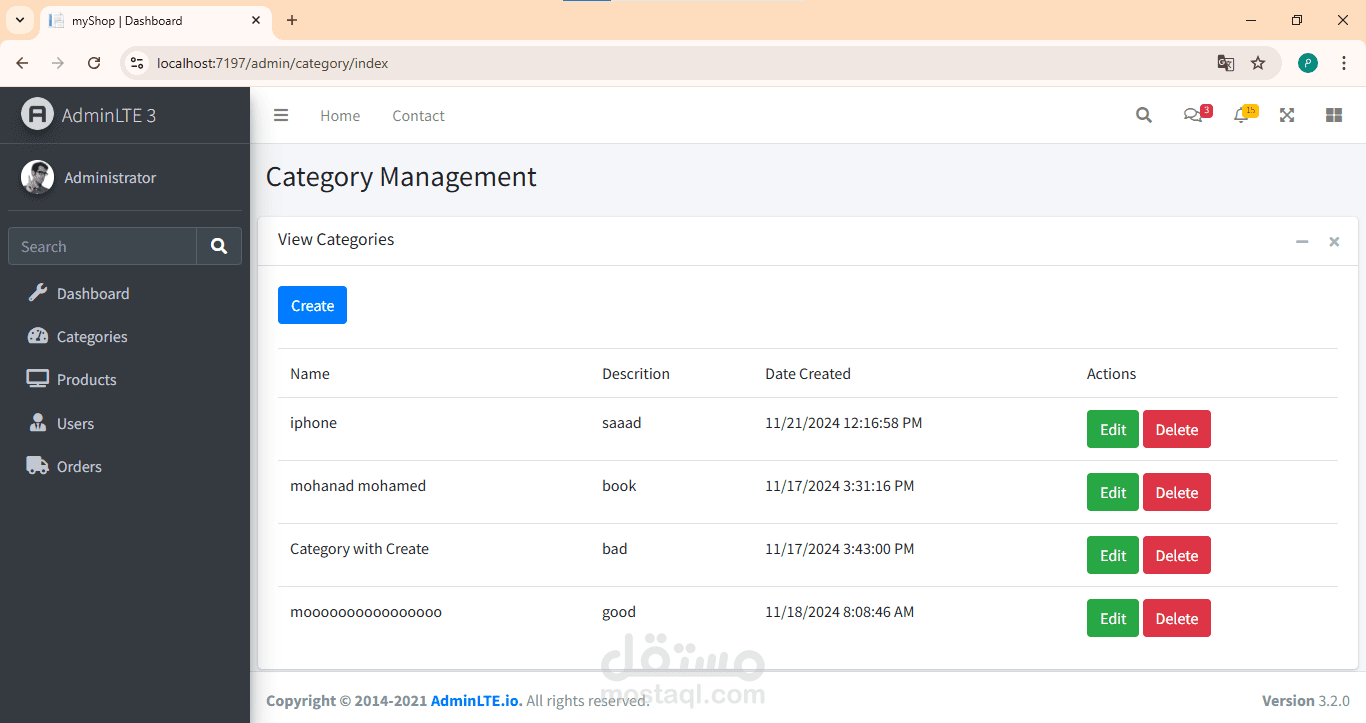Click the browser address bar URL
Screen dimensions: 1366x723
point(272,63)
